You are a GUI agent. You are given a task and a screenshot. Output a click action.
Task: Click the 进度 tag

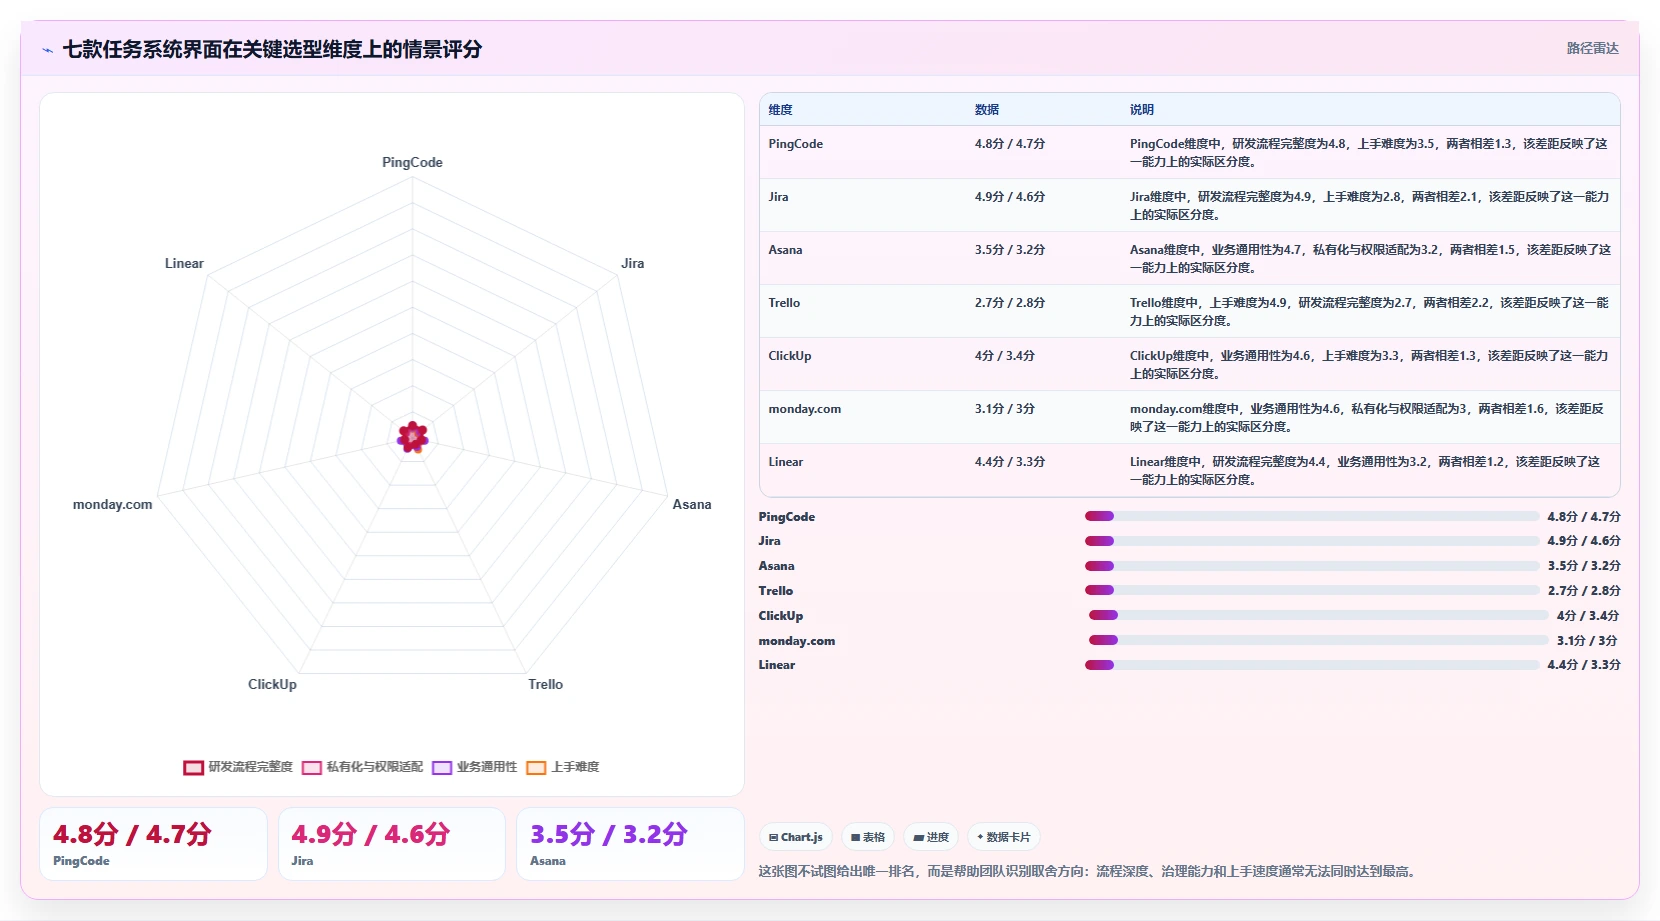click(x=931, y=837)
